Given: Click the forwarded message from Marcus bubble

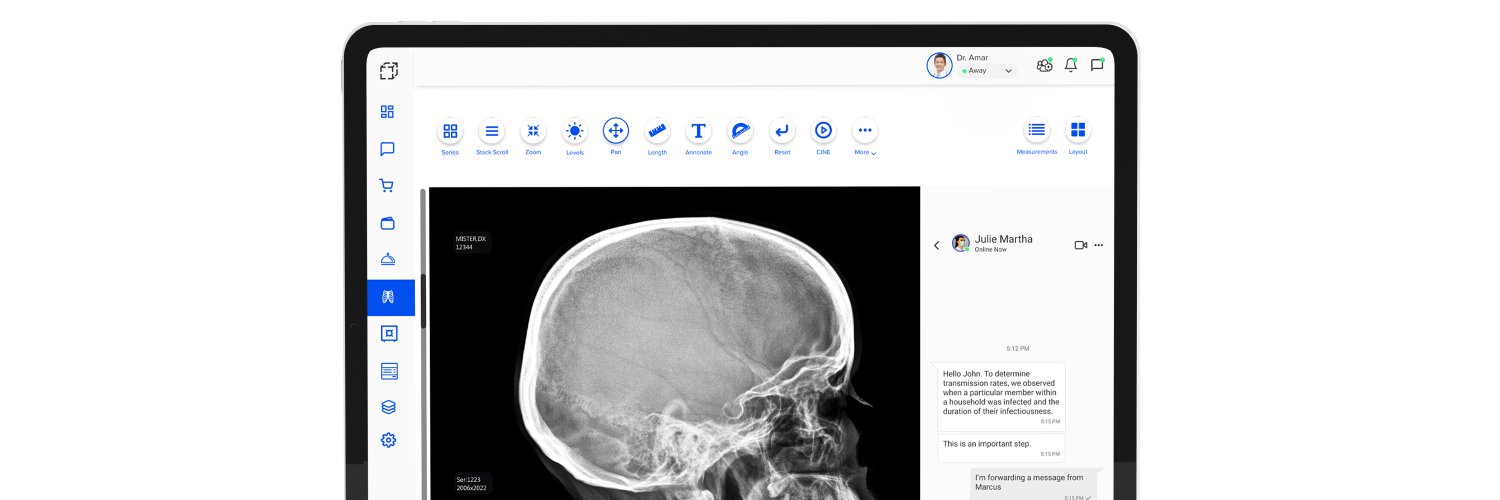Looking at the screenshot, I should pos(1035,485).
